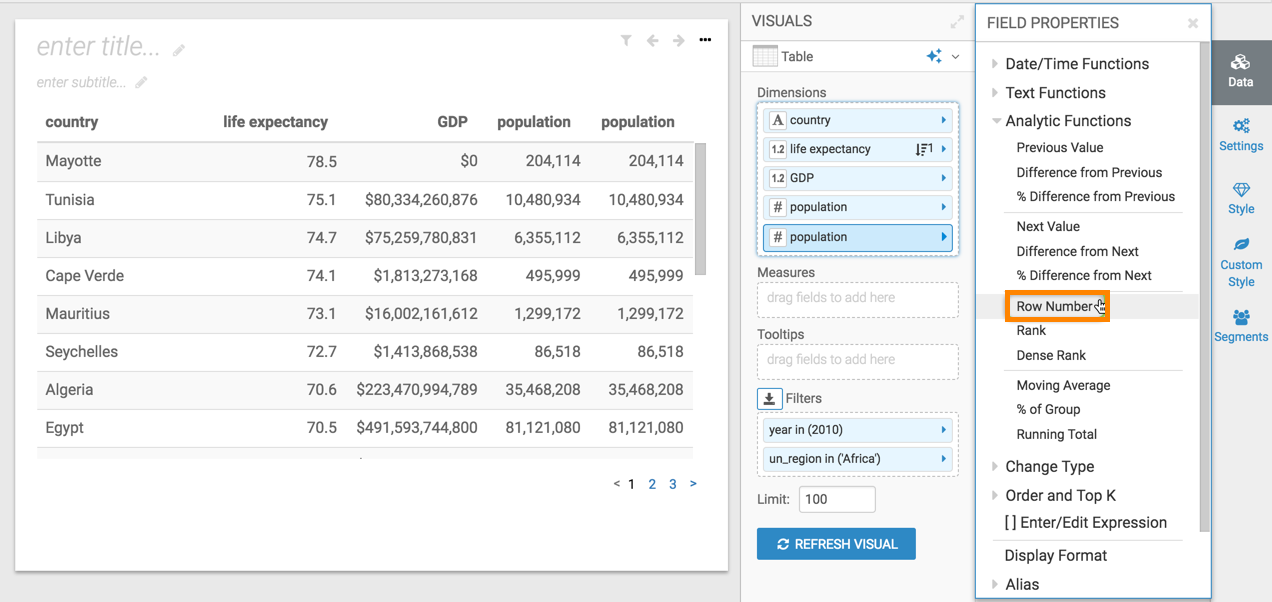
Task: Click the filter funnel icon above table
Action: [x=626, y=41]
